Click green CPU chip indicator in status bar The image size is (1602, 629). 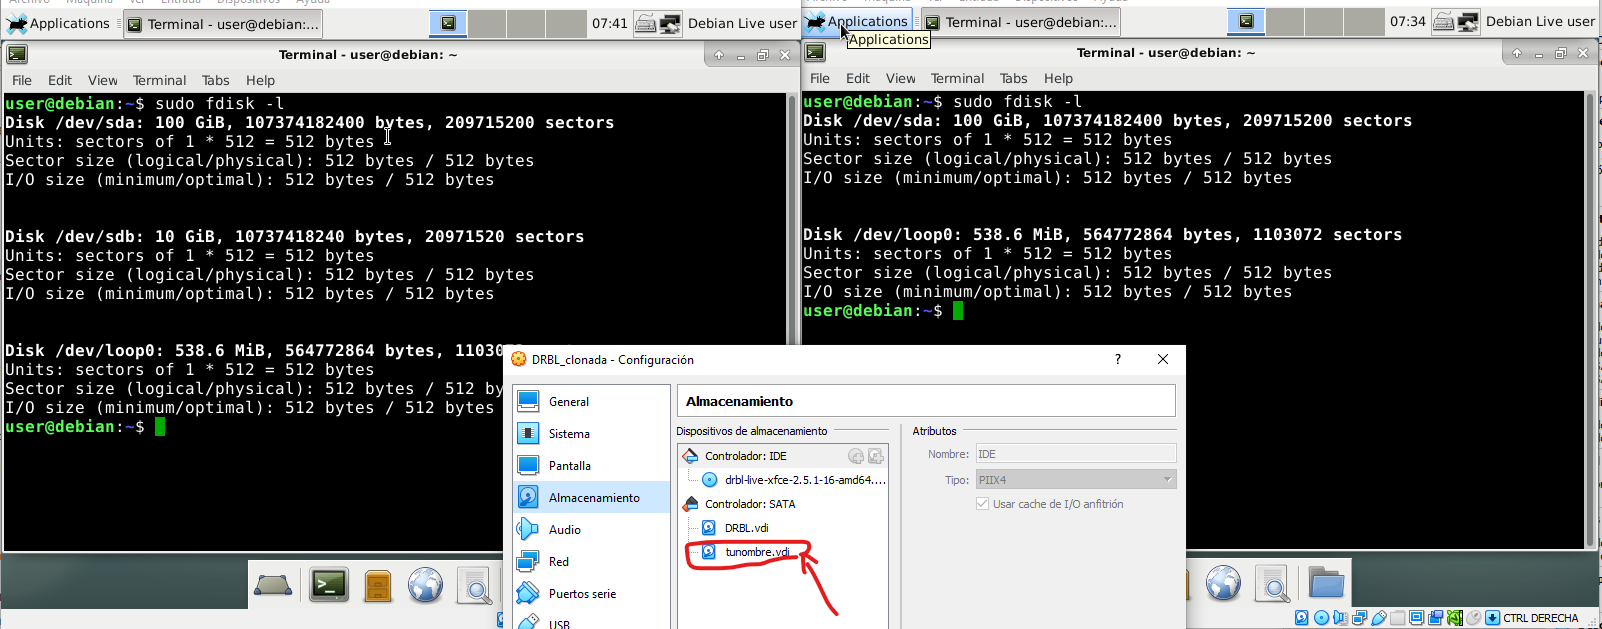coord(1455,618)
